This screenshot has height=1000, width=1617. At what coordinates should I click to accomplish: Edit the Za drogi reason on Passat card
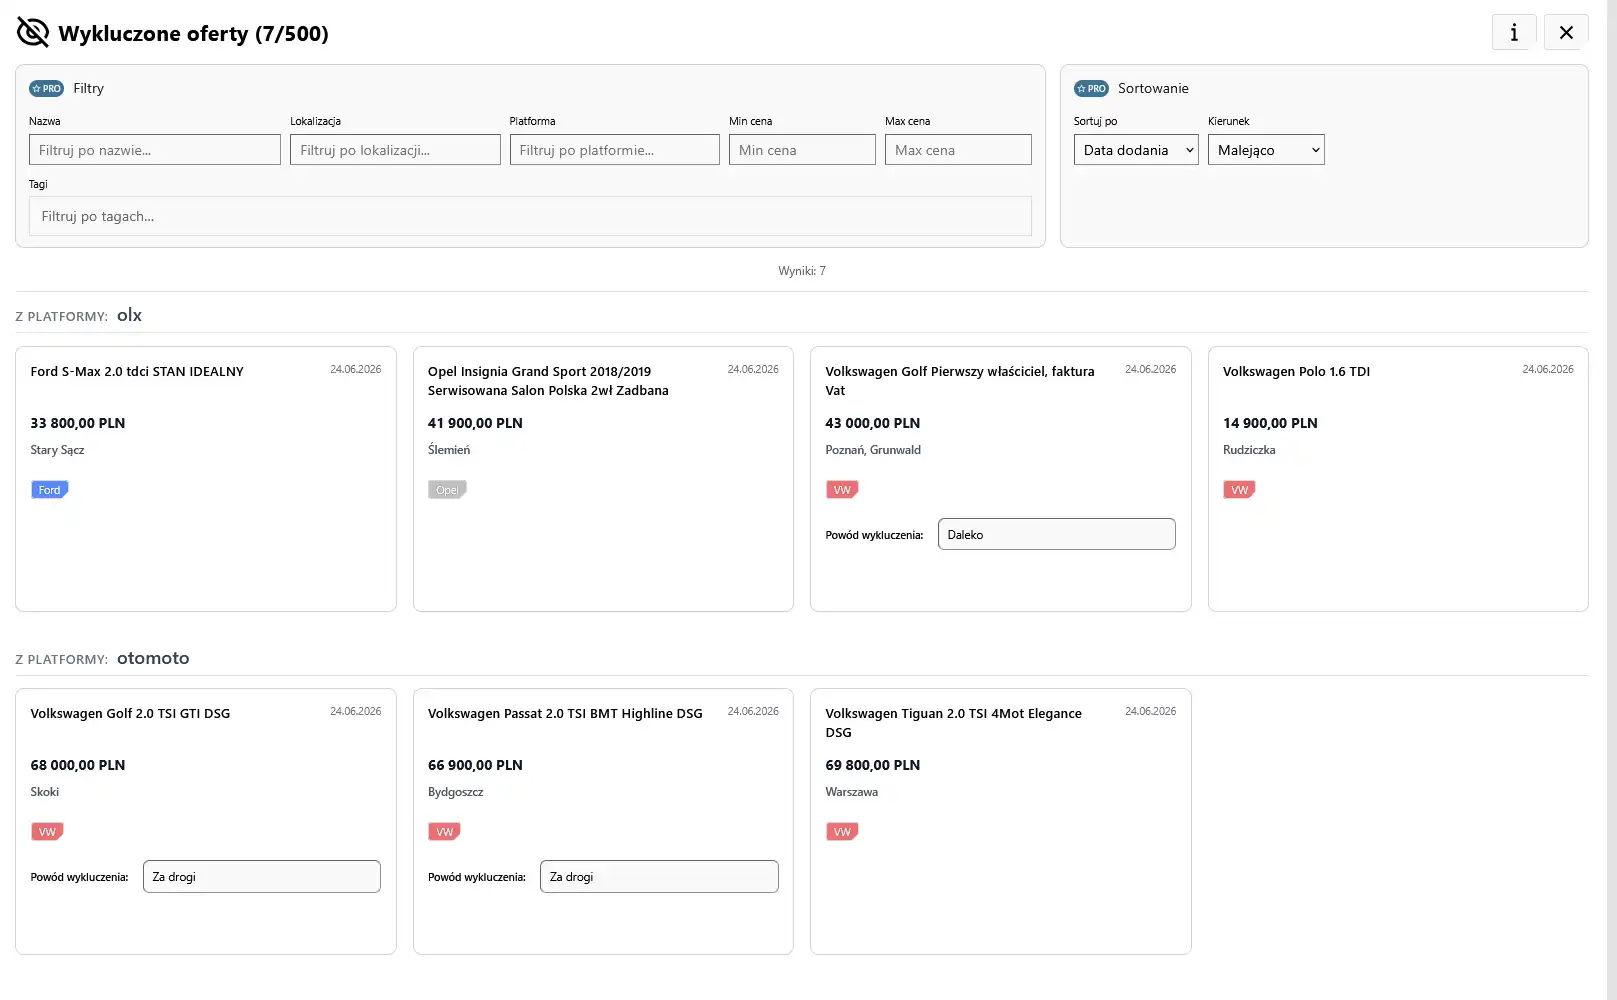[659, 877]
